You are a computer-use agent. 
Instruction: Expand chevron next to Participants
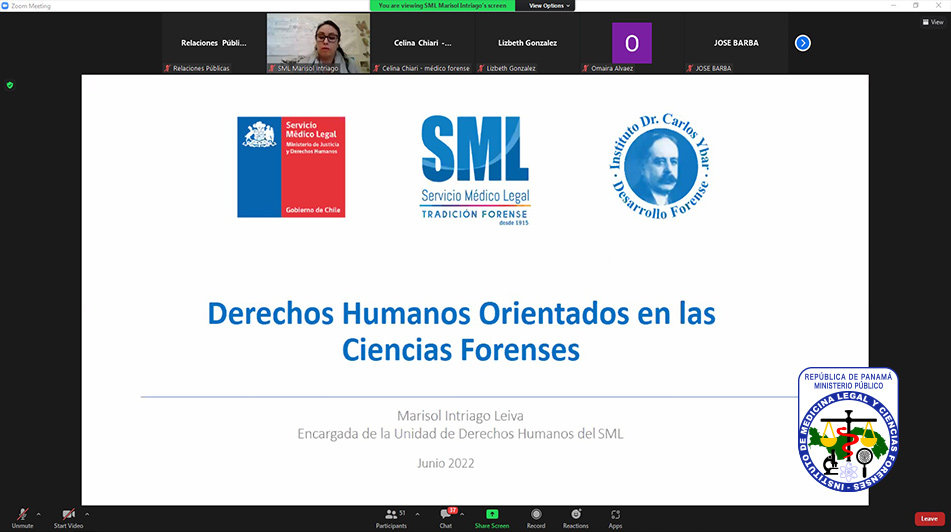point(417,514)
